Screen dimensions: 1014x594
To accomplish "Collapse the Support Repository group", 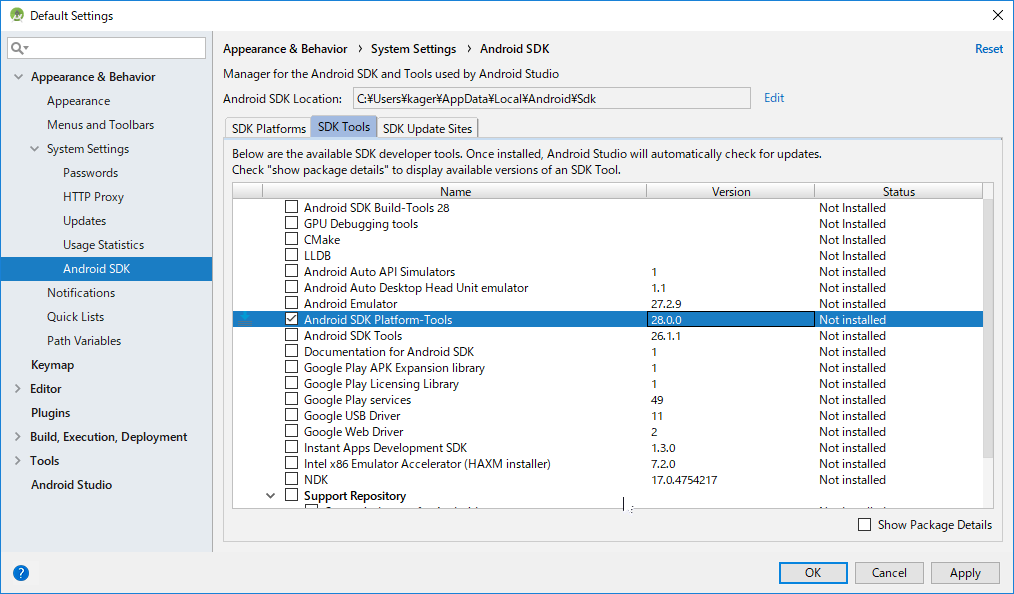I will [x=270, y=496].
